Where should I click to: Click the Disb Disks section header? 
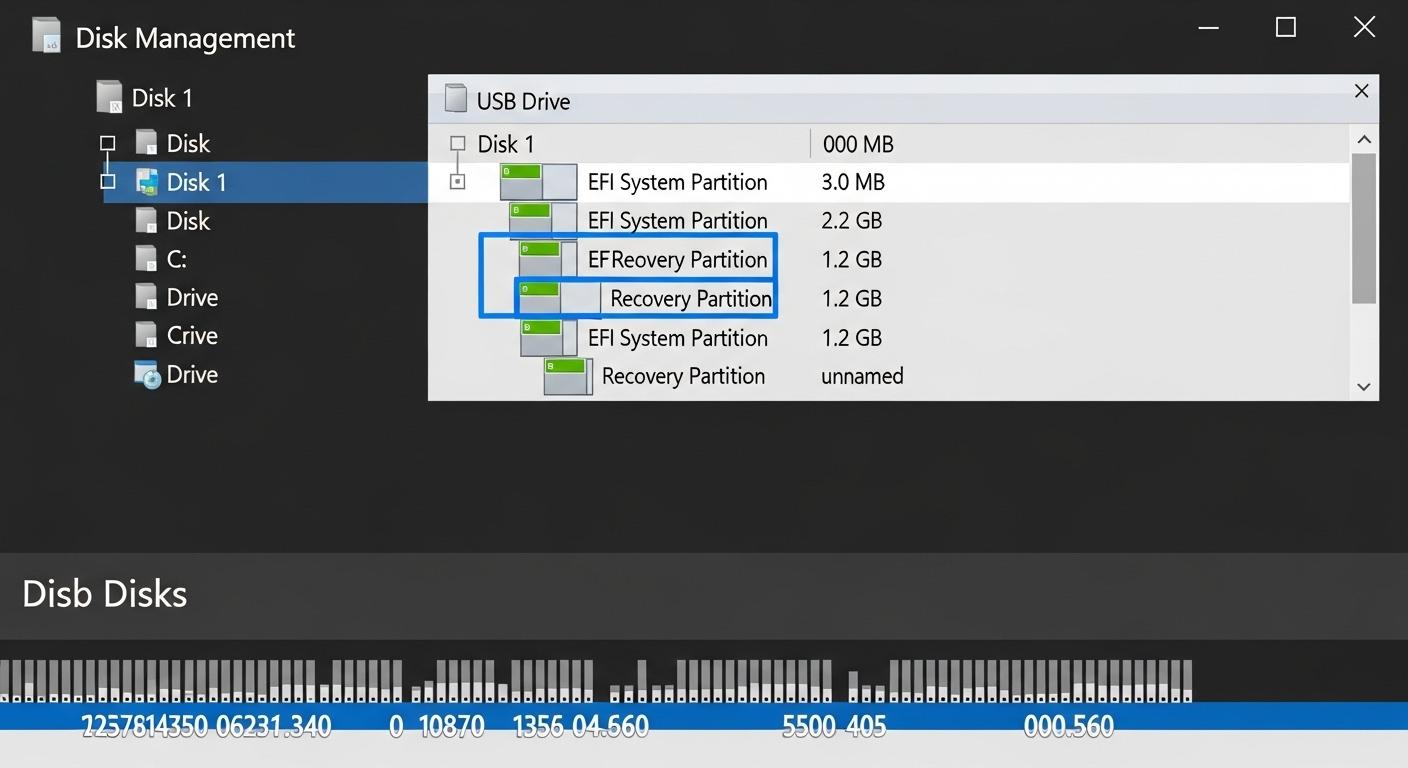pos(104,594)
